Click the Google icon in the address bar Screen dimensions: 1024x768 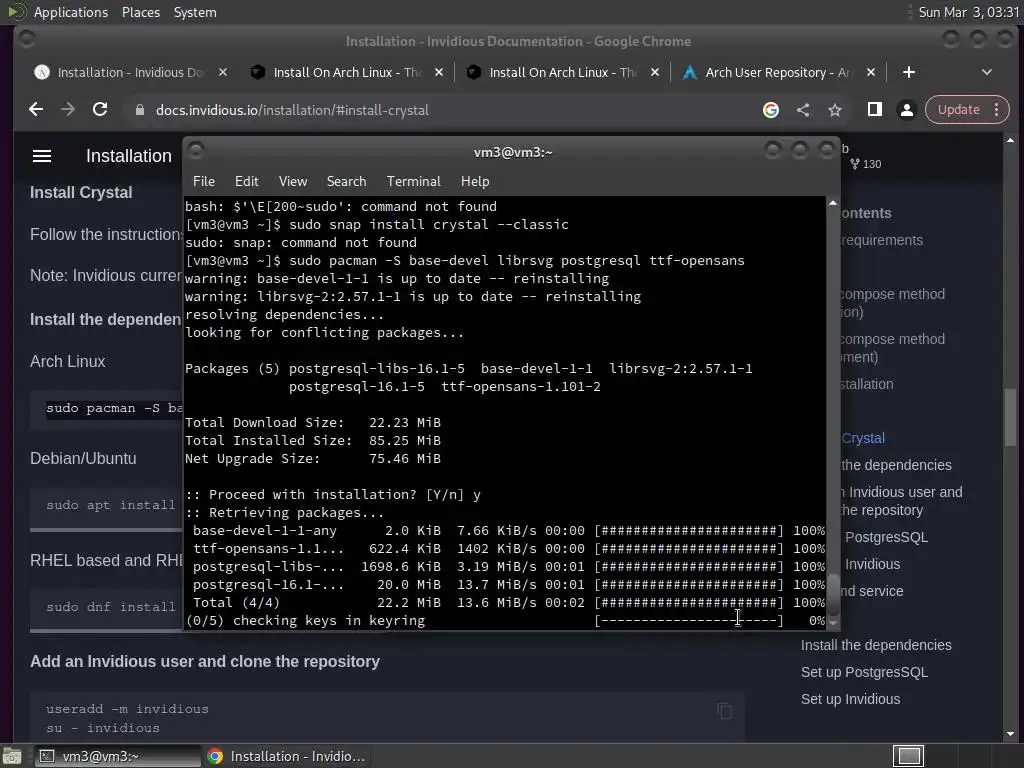click(771, 110)
